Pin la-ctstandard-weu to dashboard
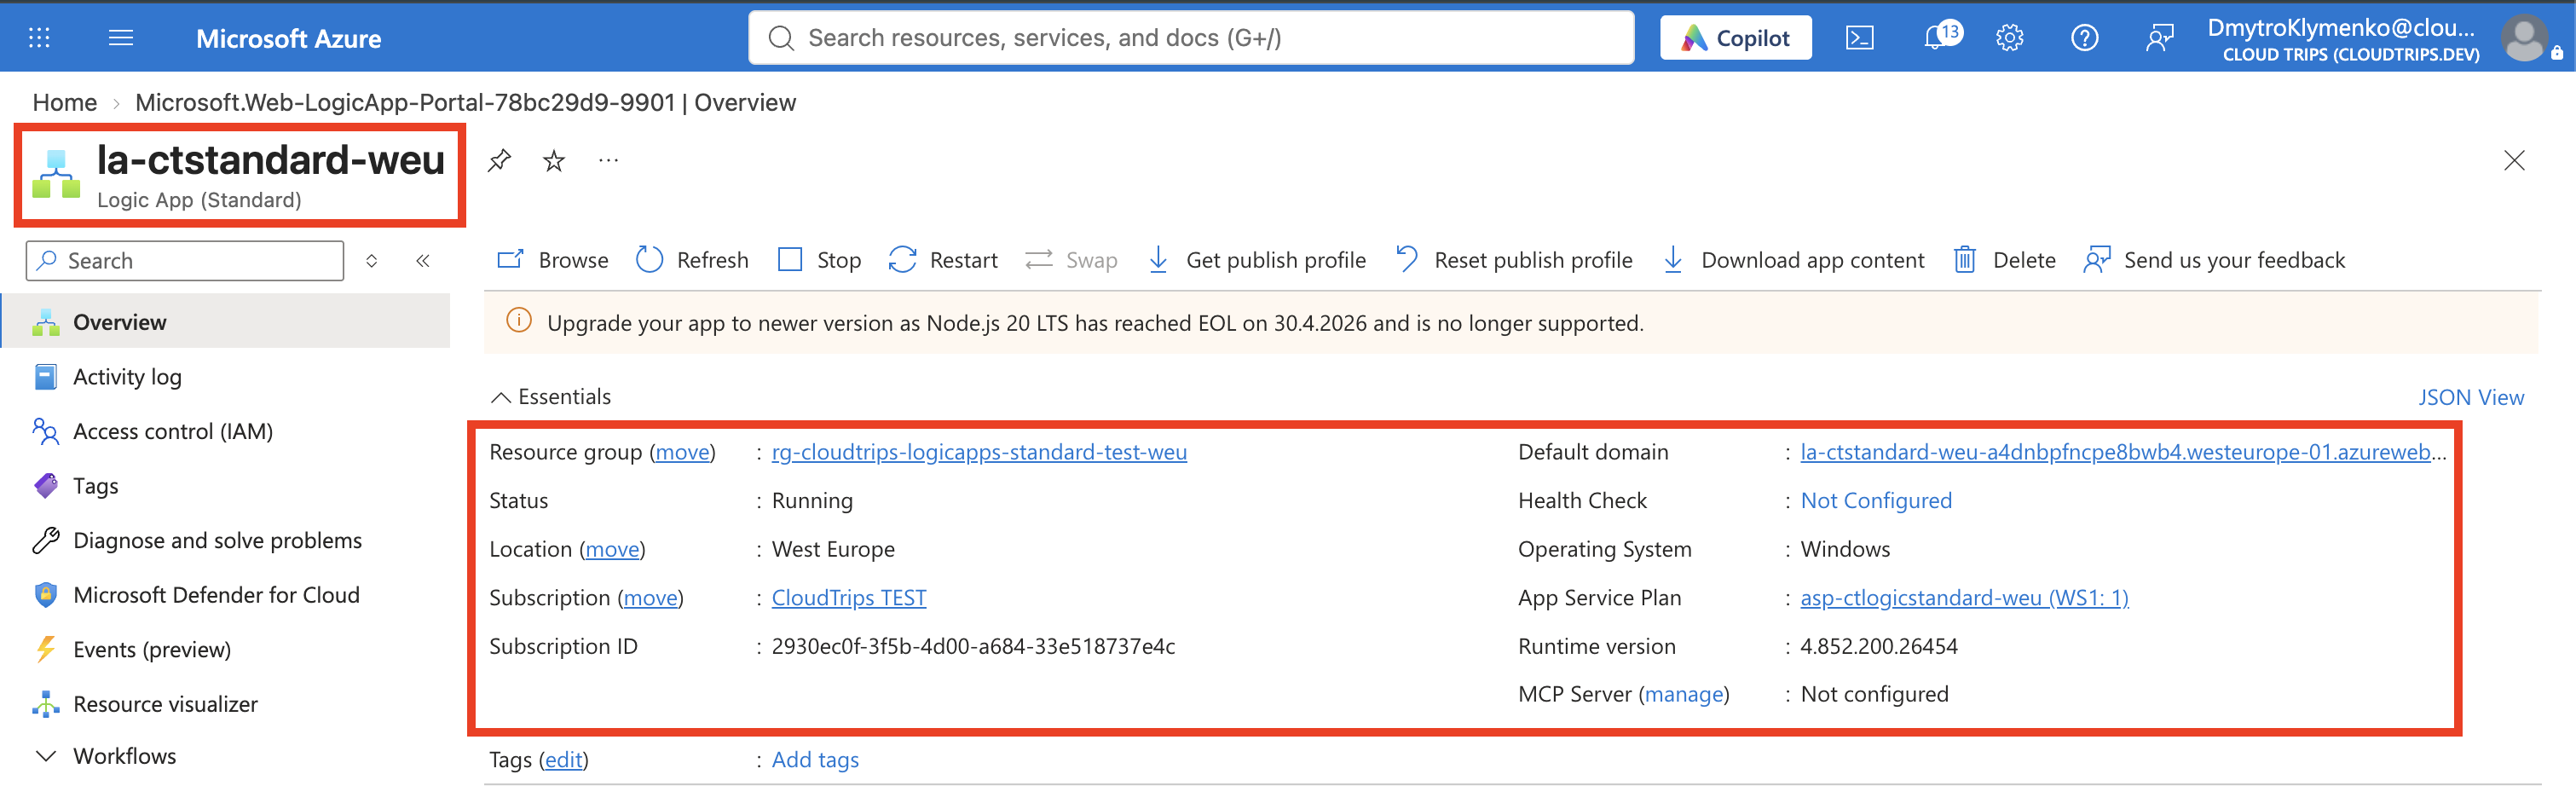2576x786 pixels. click(x=499, y=160)
